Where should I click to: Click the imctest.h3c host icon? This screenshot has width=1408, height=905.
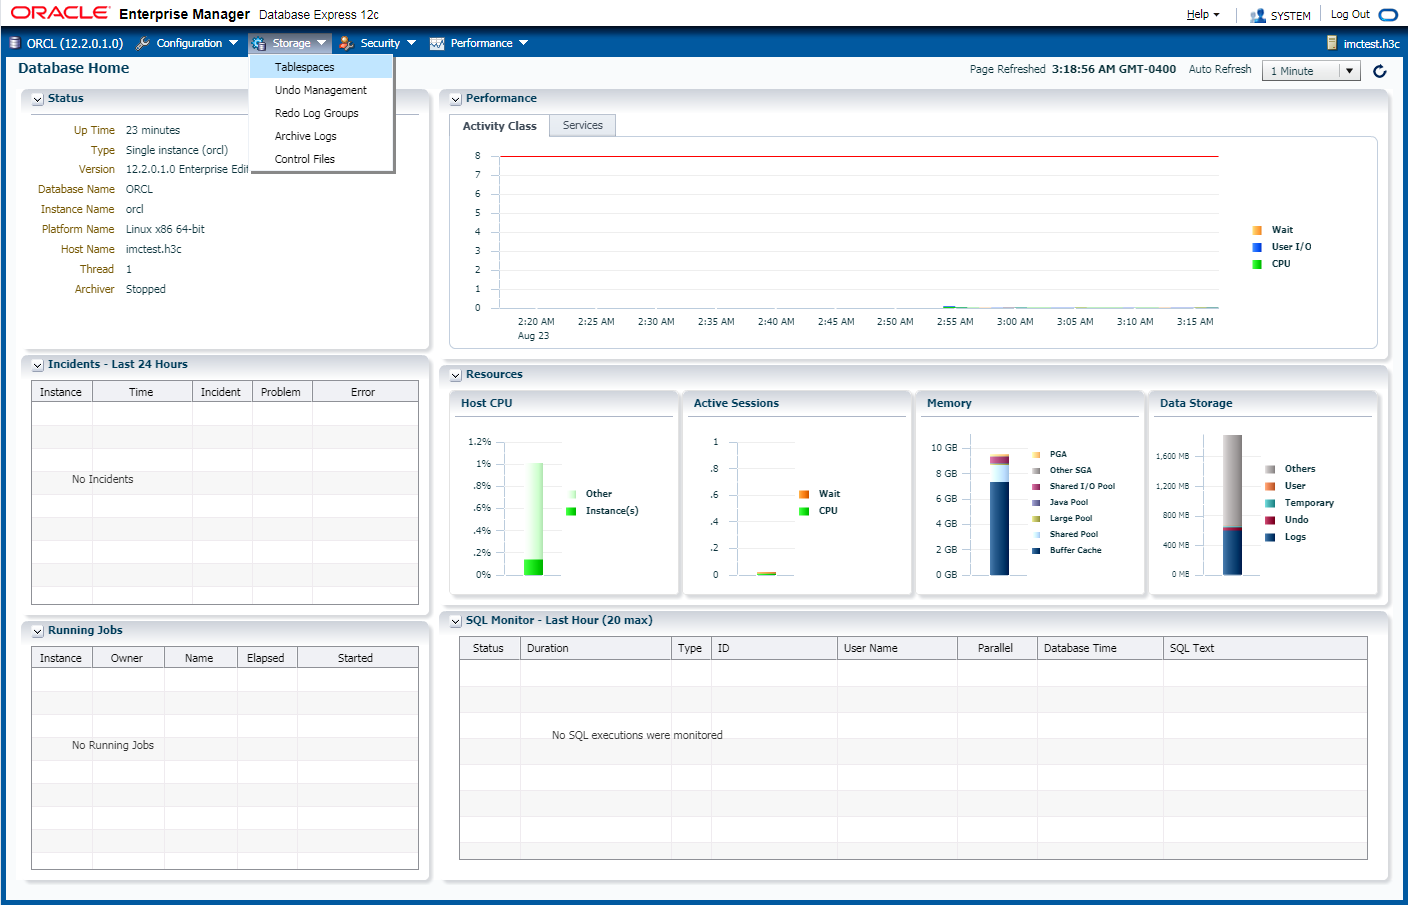pos(1332,43)
